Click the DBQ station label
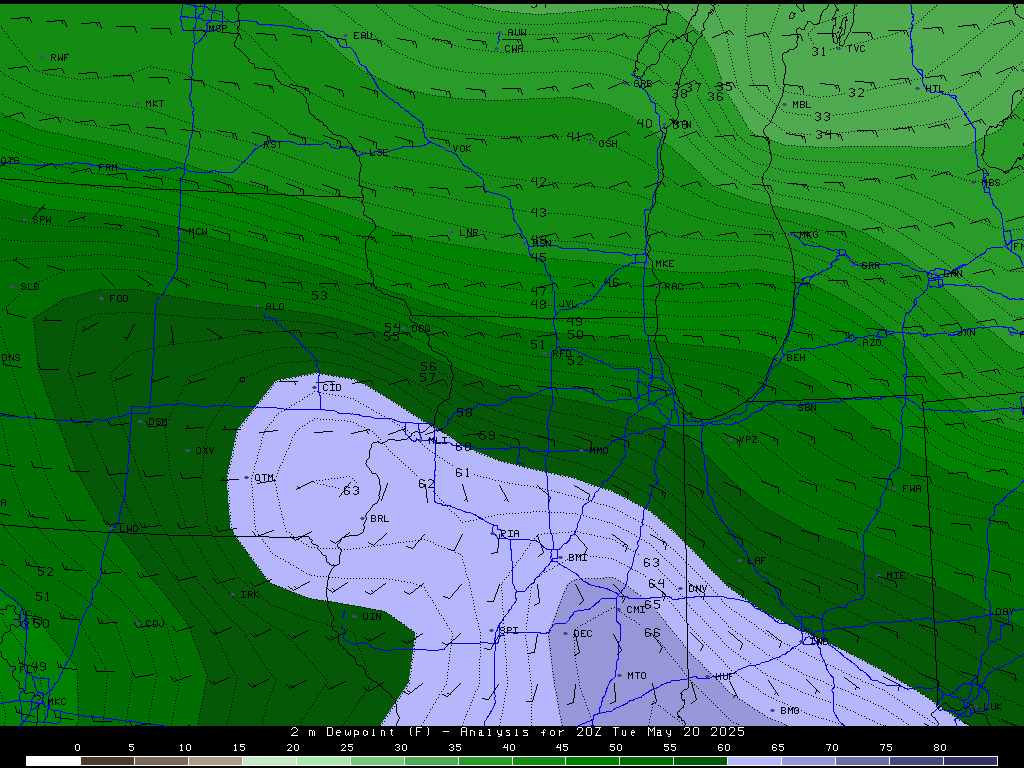Image resolution: width=1024 pixels, height=768 pixels. (x=421, y=328)
